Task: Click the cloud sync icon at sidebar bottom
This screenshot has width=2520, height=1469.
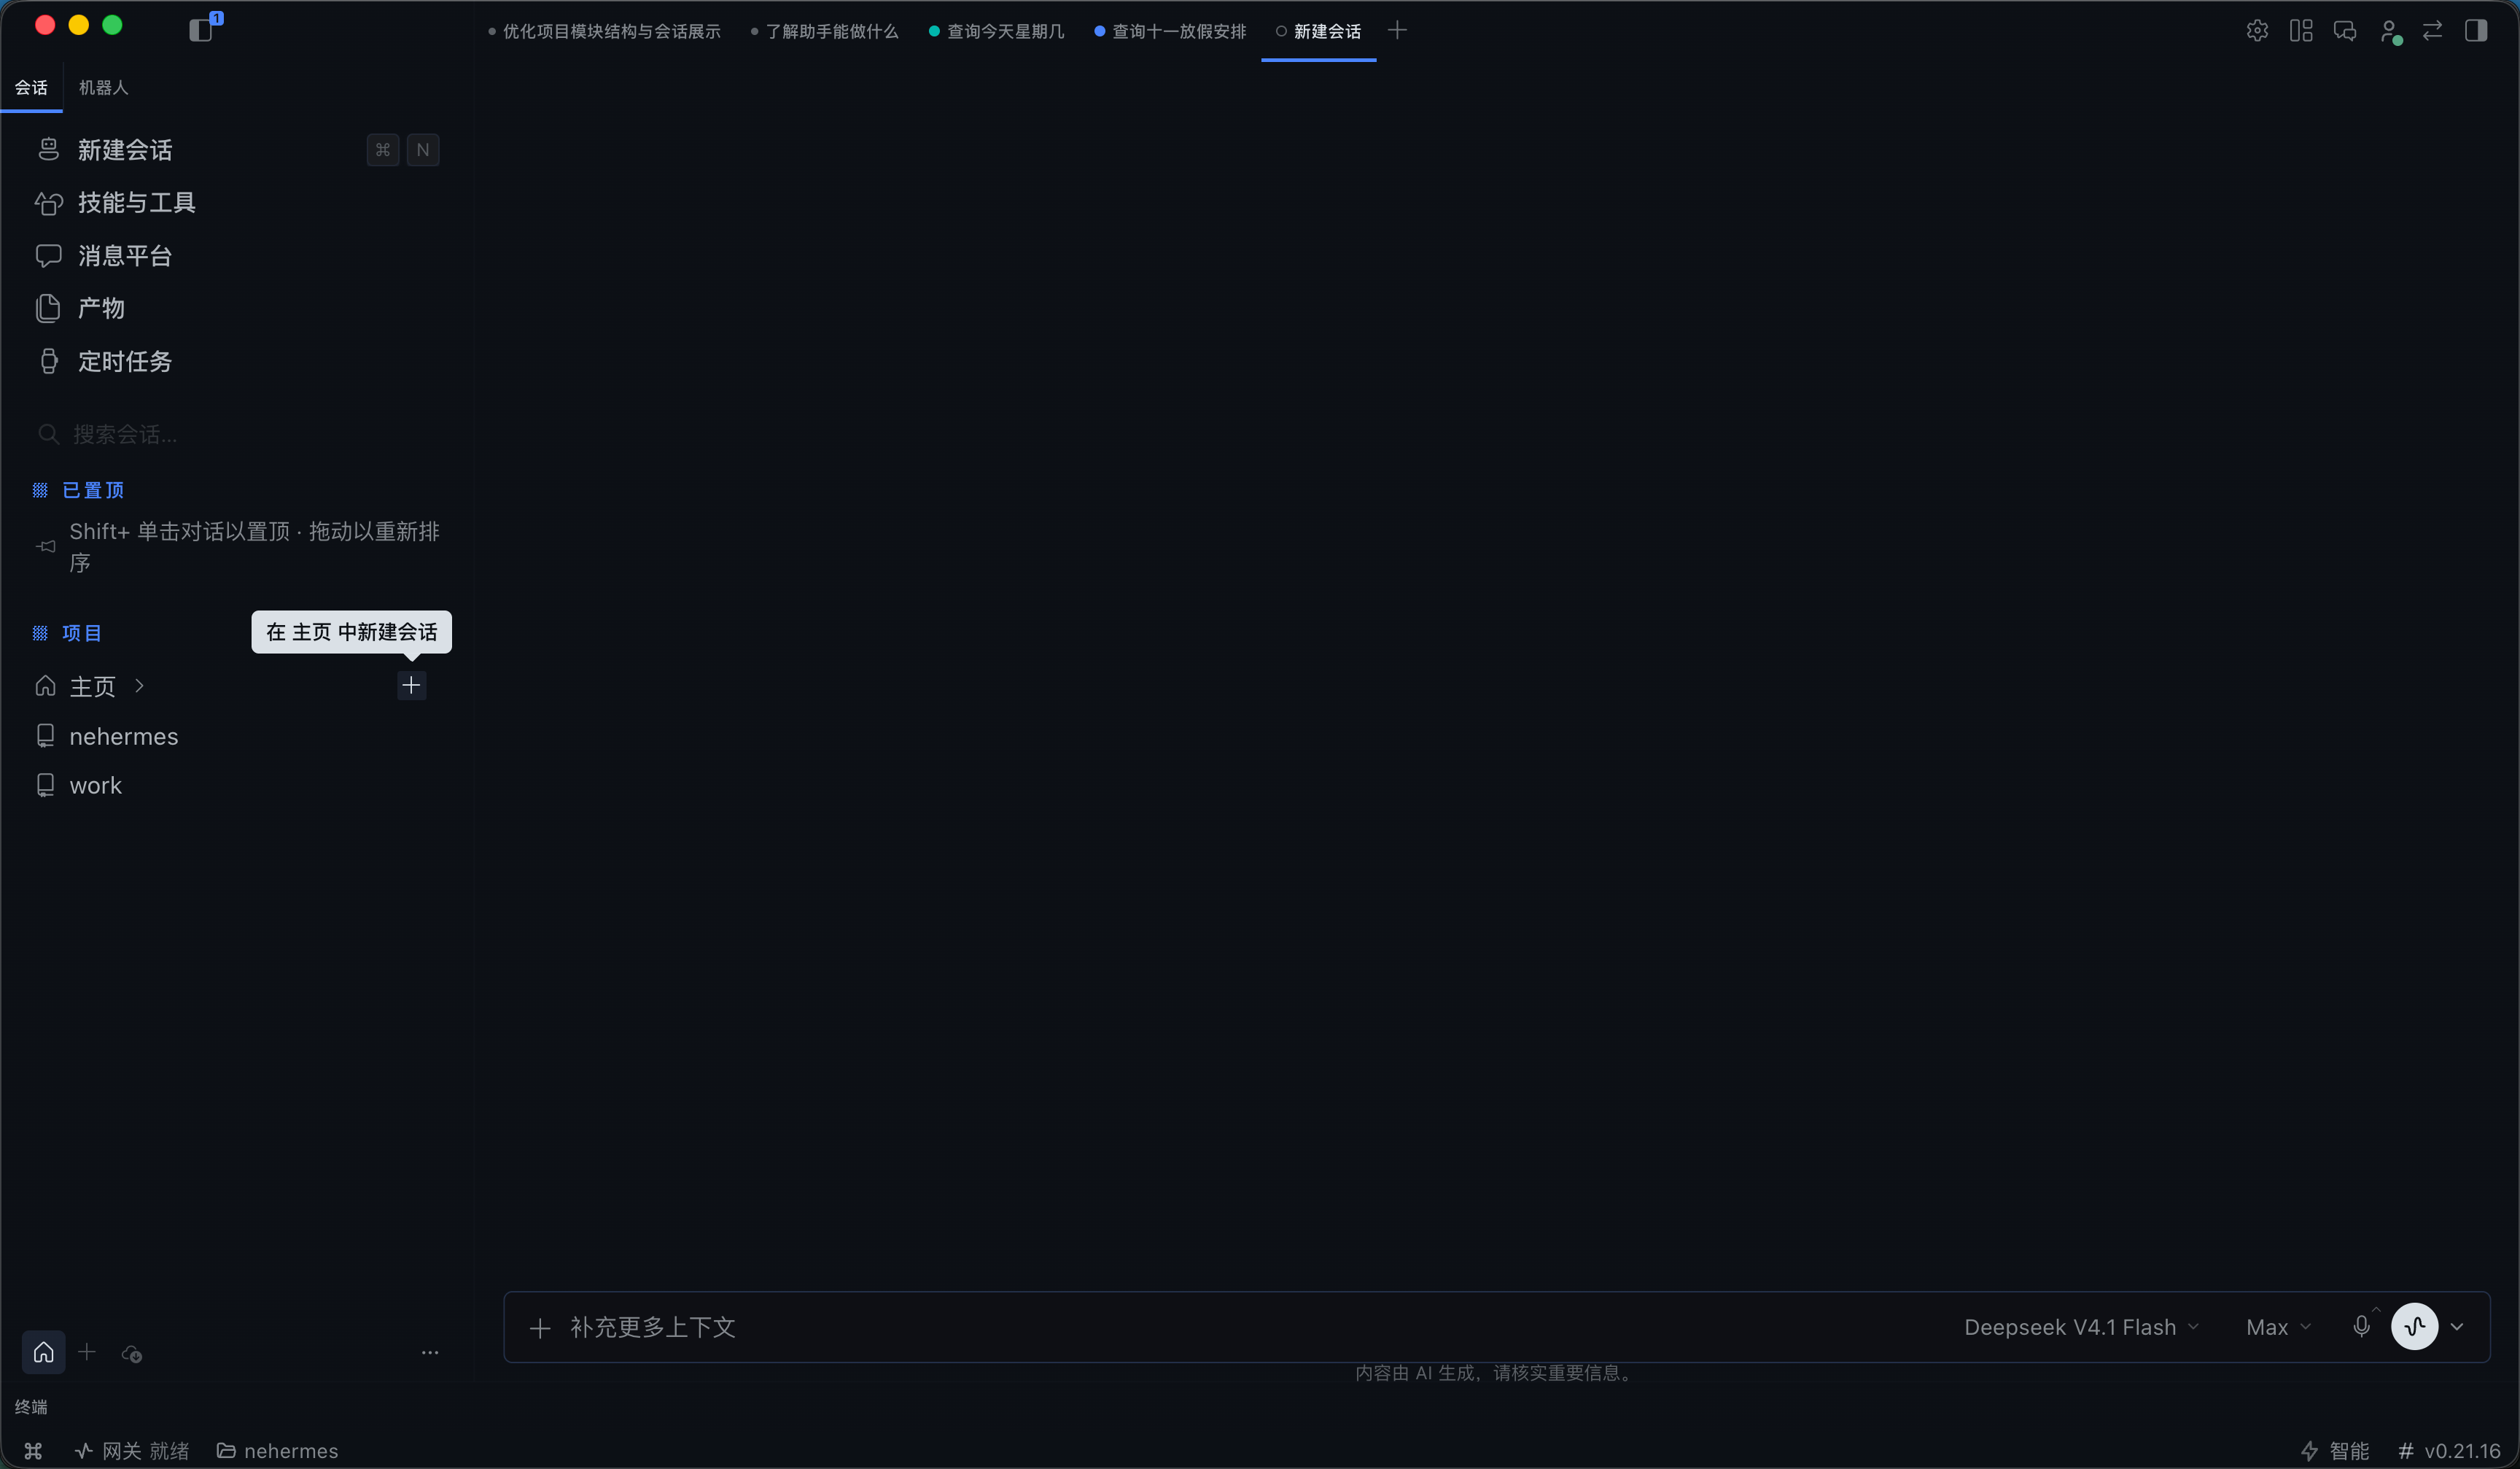Action: coord(131,1353)
